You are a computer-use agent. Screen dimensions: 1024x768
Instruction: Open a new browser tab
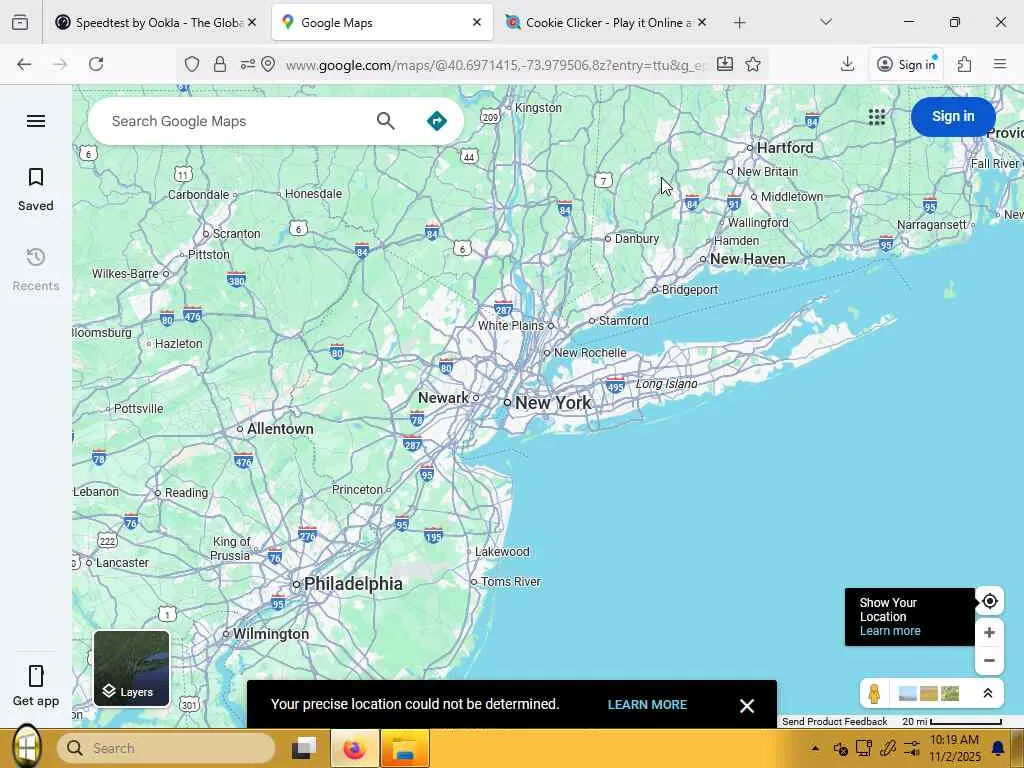739,23
